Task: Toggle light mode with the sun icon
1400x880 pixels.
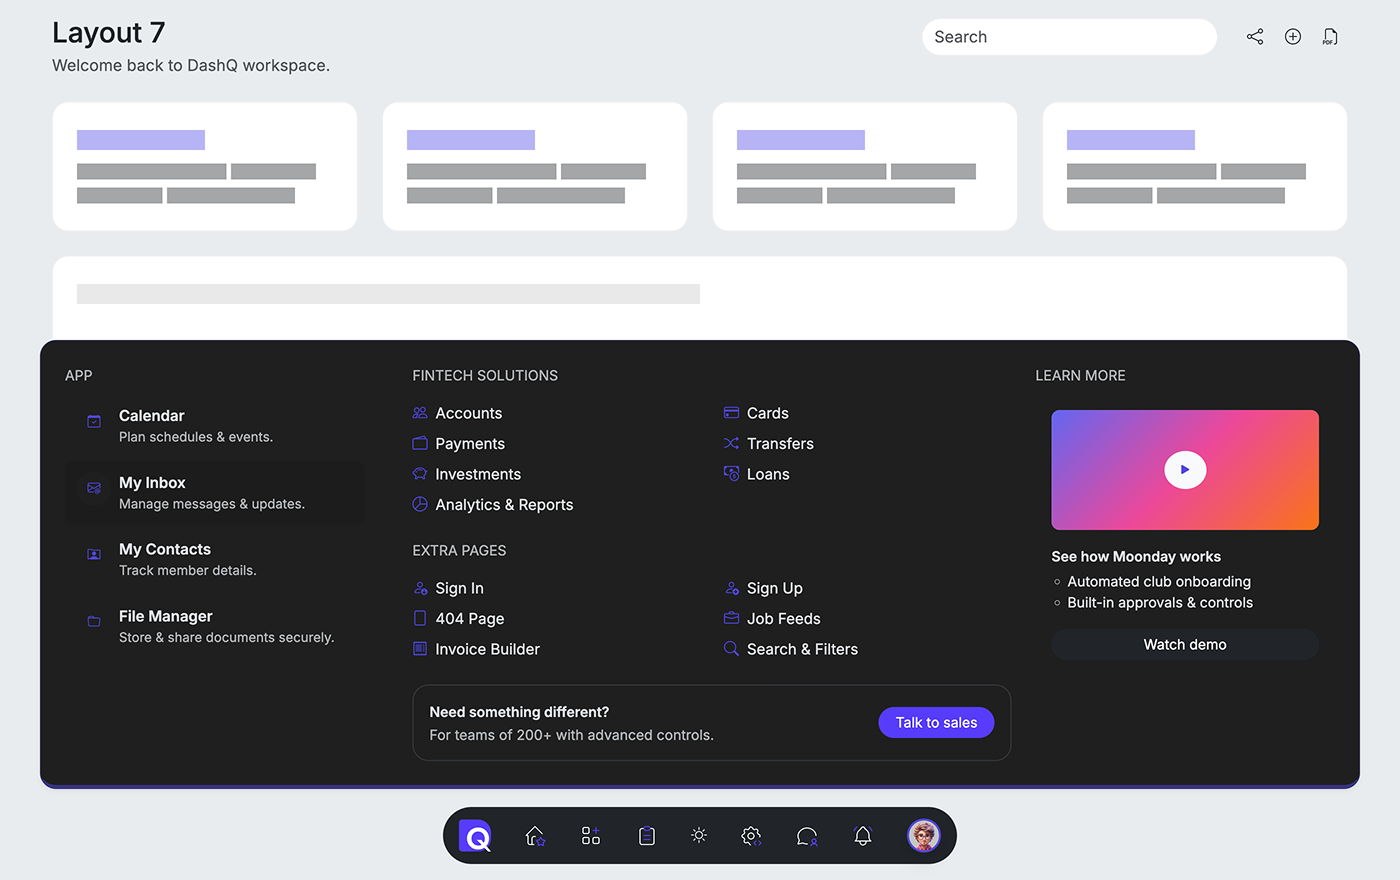Action: [x=699, y=835]
